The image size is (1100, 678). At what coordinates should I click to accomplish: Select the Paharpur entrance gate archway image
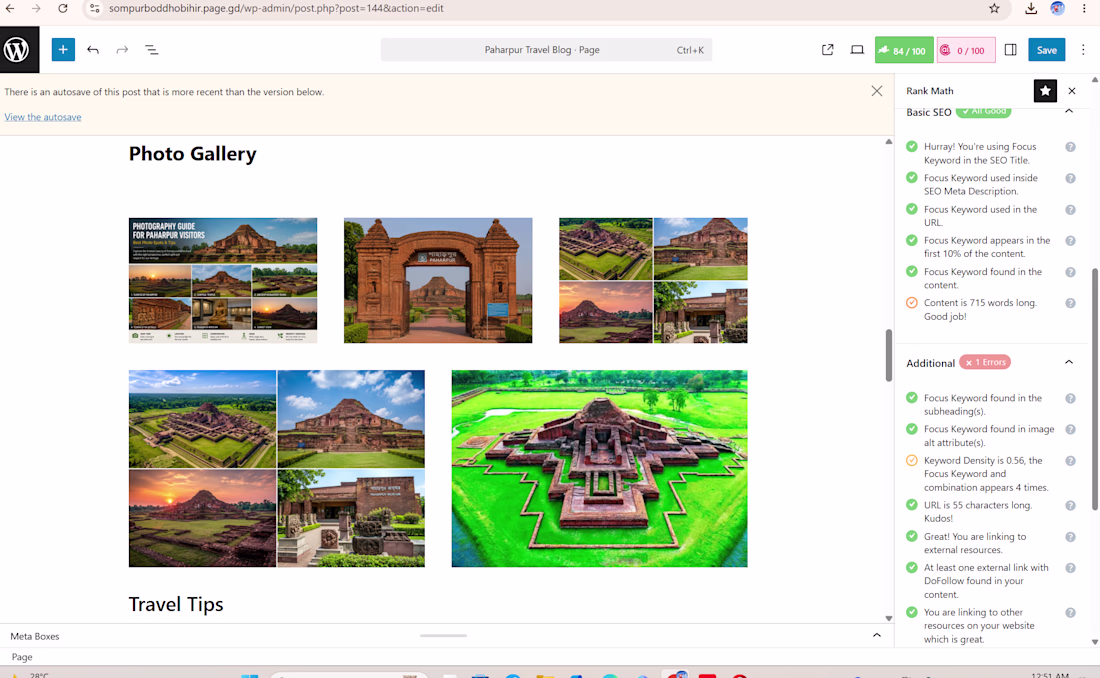tap(438, 280)
